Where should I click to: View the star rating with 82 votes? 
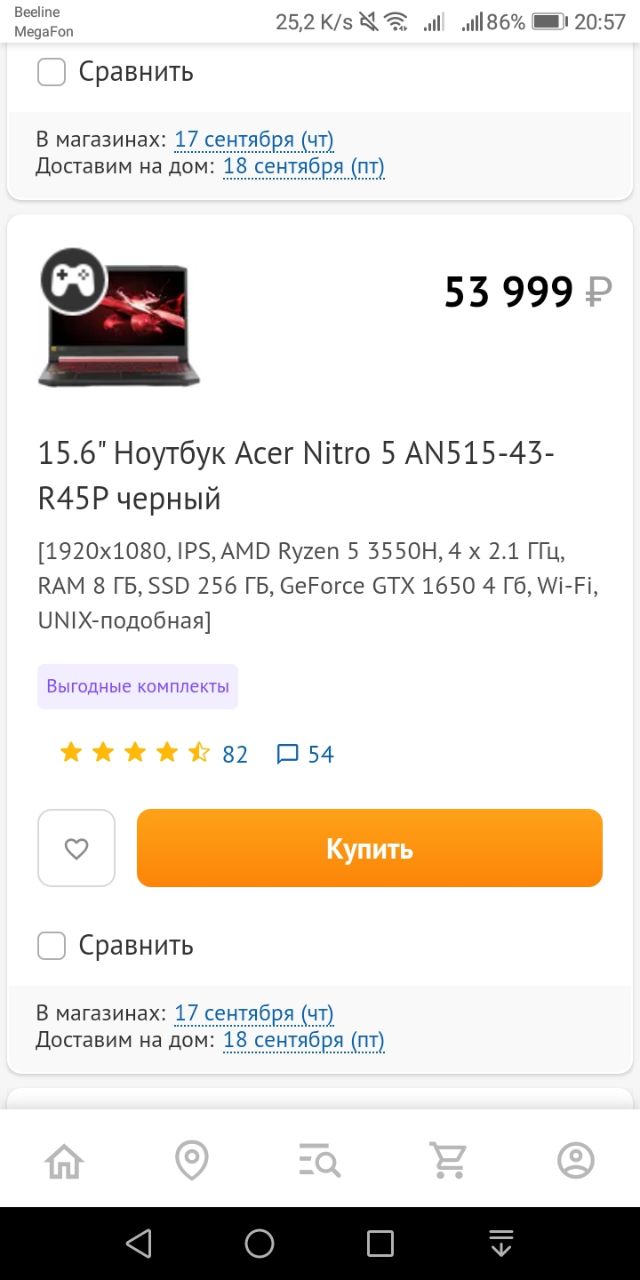[135, 753]
